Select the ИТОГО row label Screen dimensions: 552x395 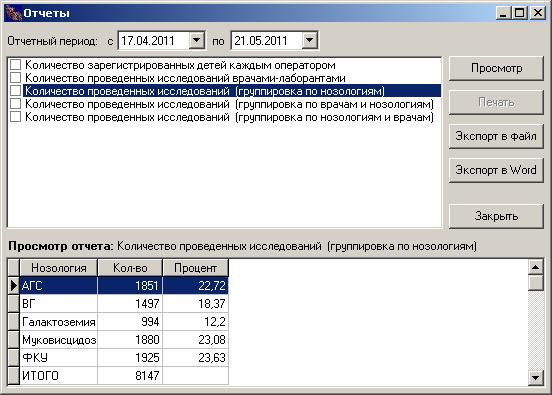tap(58, 376)
